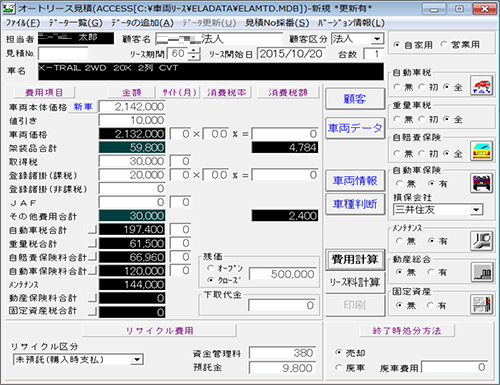Click the 車種判断 button

click(355, 204)
